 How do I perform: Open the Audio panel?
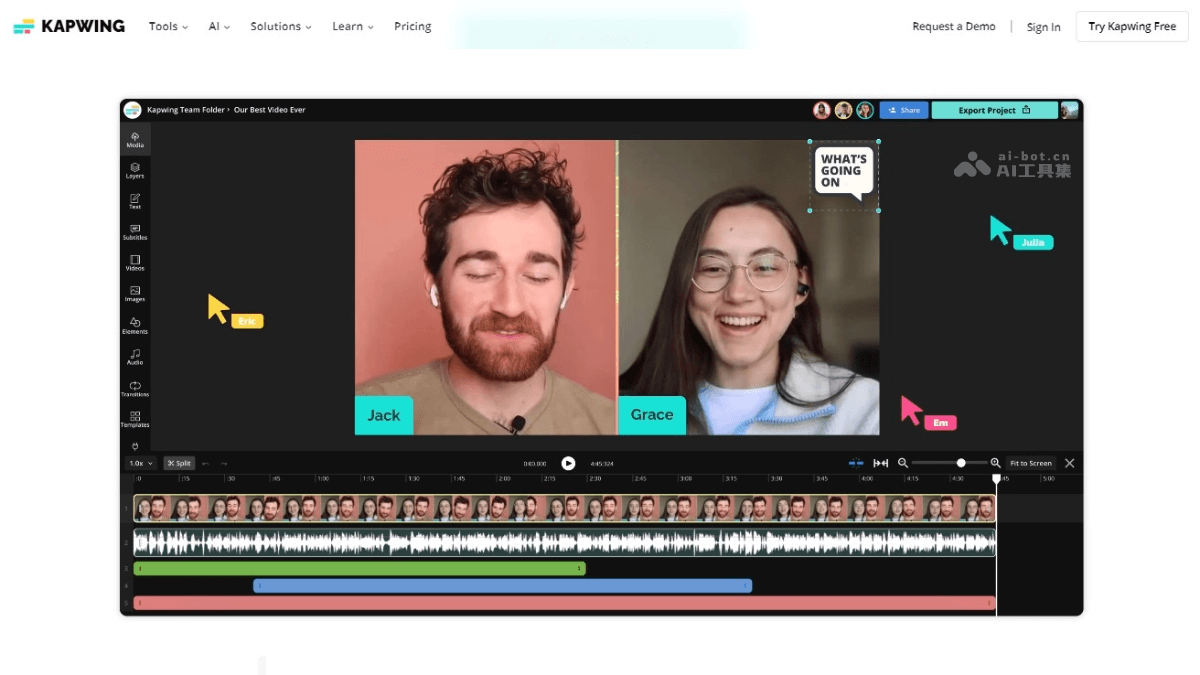(135, 356)
